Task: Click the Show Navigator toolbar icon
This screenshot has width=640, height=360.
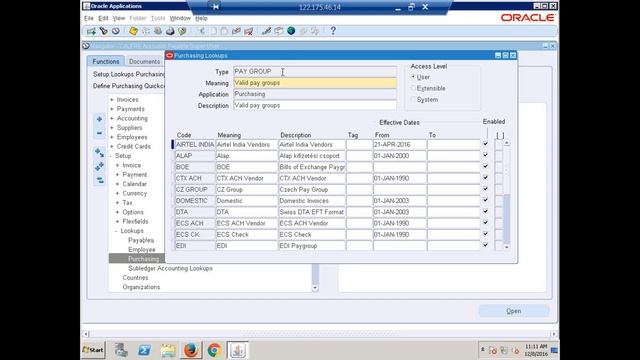Action: [116, 31]
